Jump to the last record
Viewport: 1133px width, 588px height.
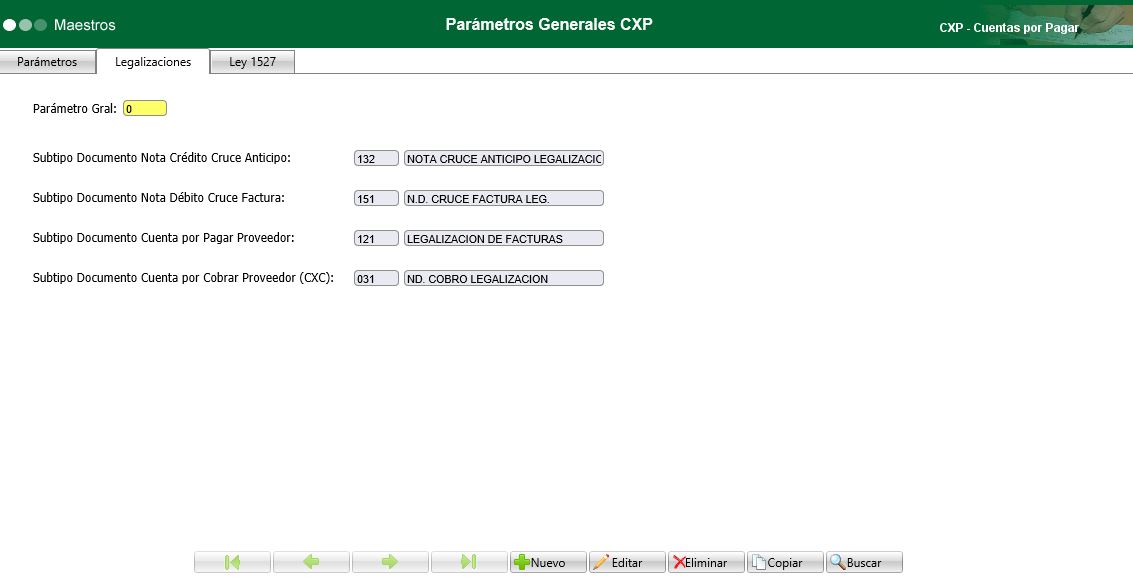(x=469, y=562)
